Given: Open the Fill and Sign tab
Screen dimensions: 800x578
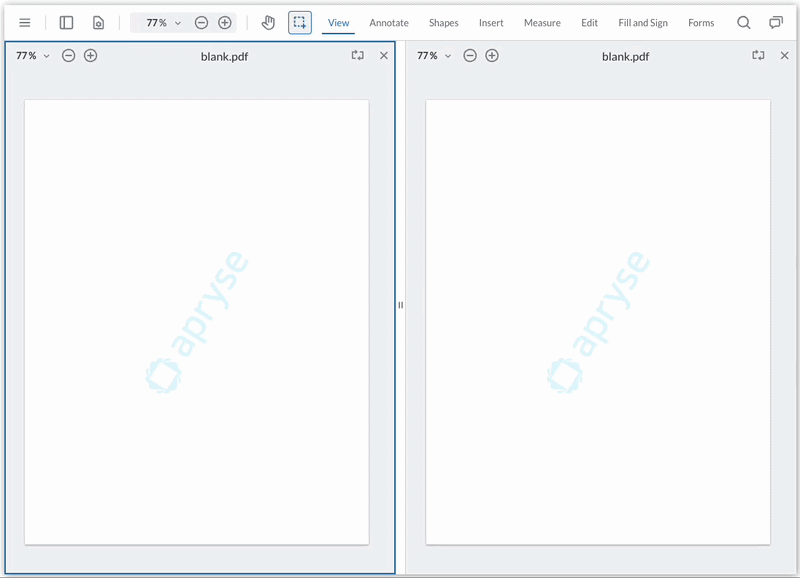Looking at the screenshot, I should pos(643,22).
